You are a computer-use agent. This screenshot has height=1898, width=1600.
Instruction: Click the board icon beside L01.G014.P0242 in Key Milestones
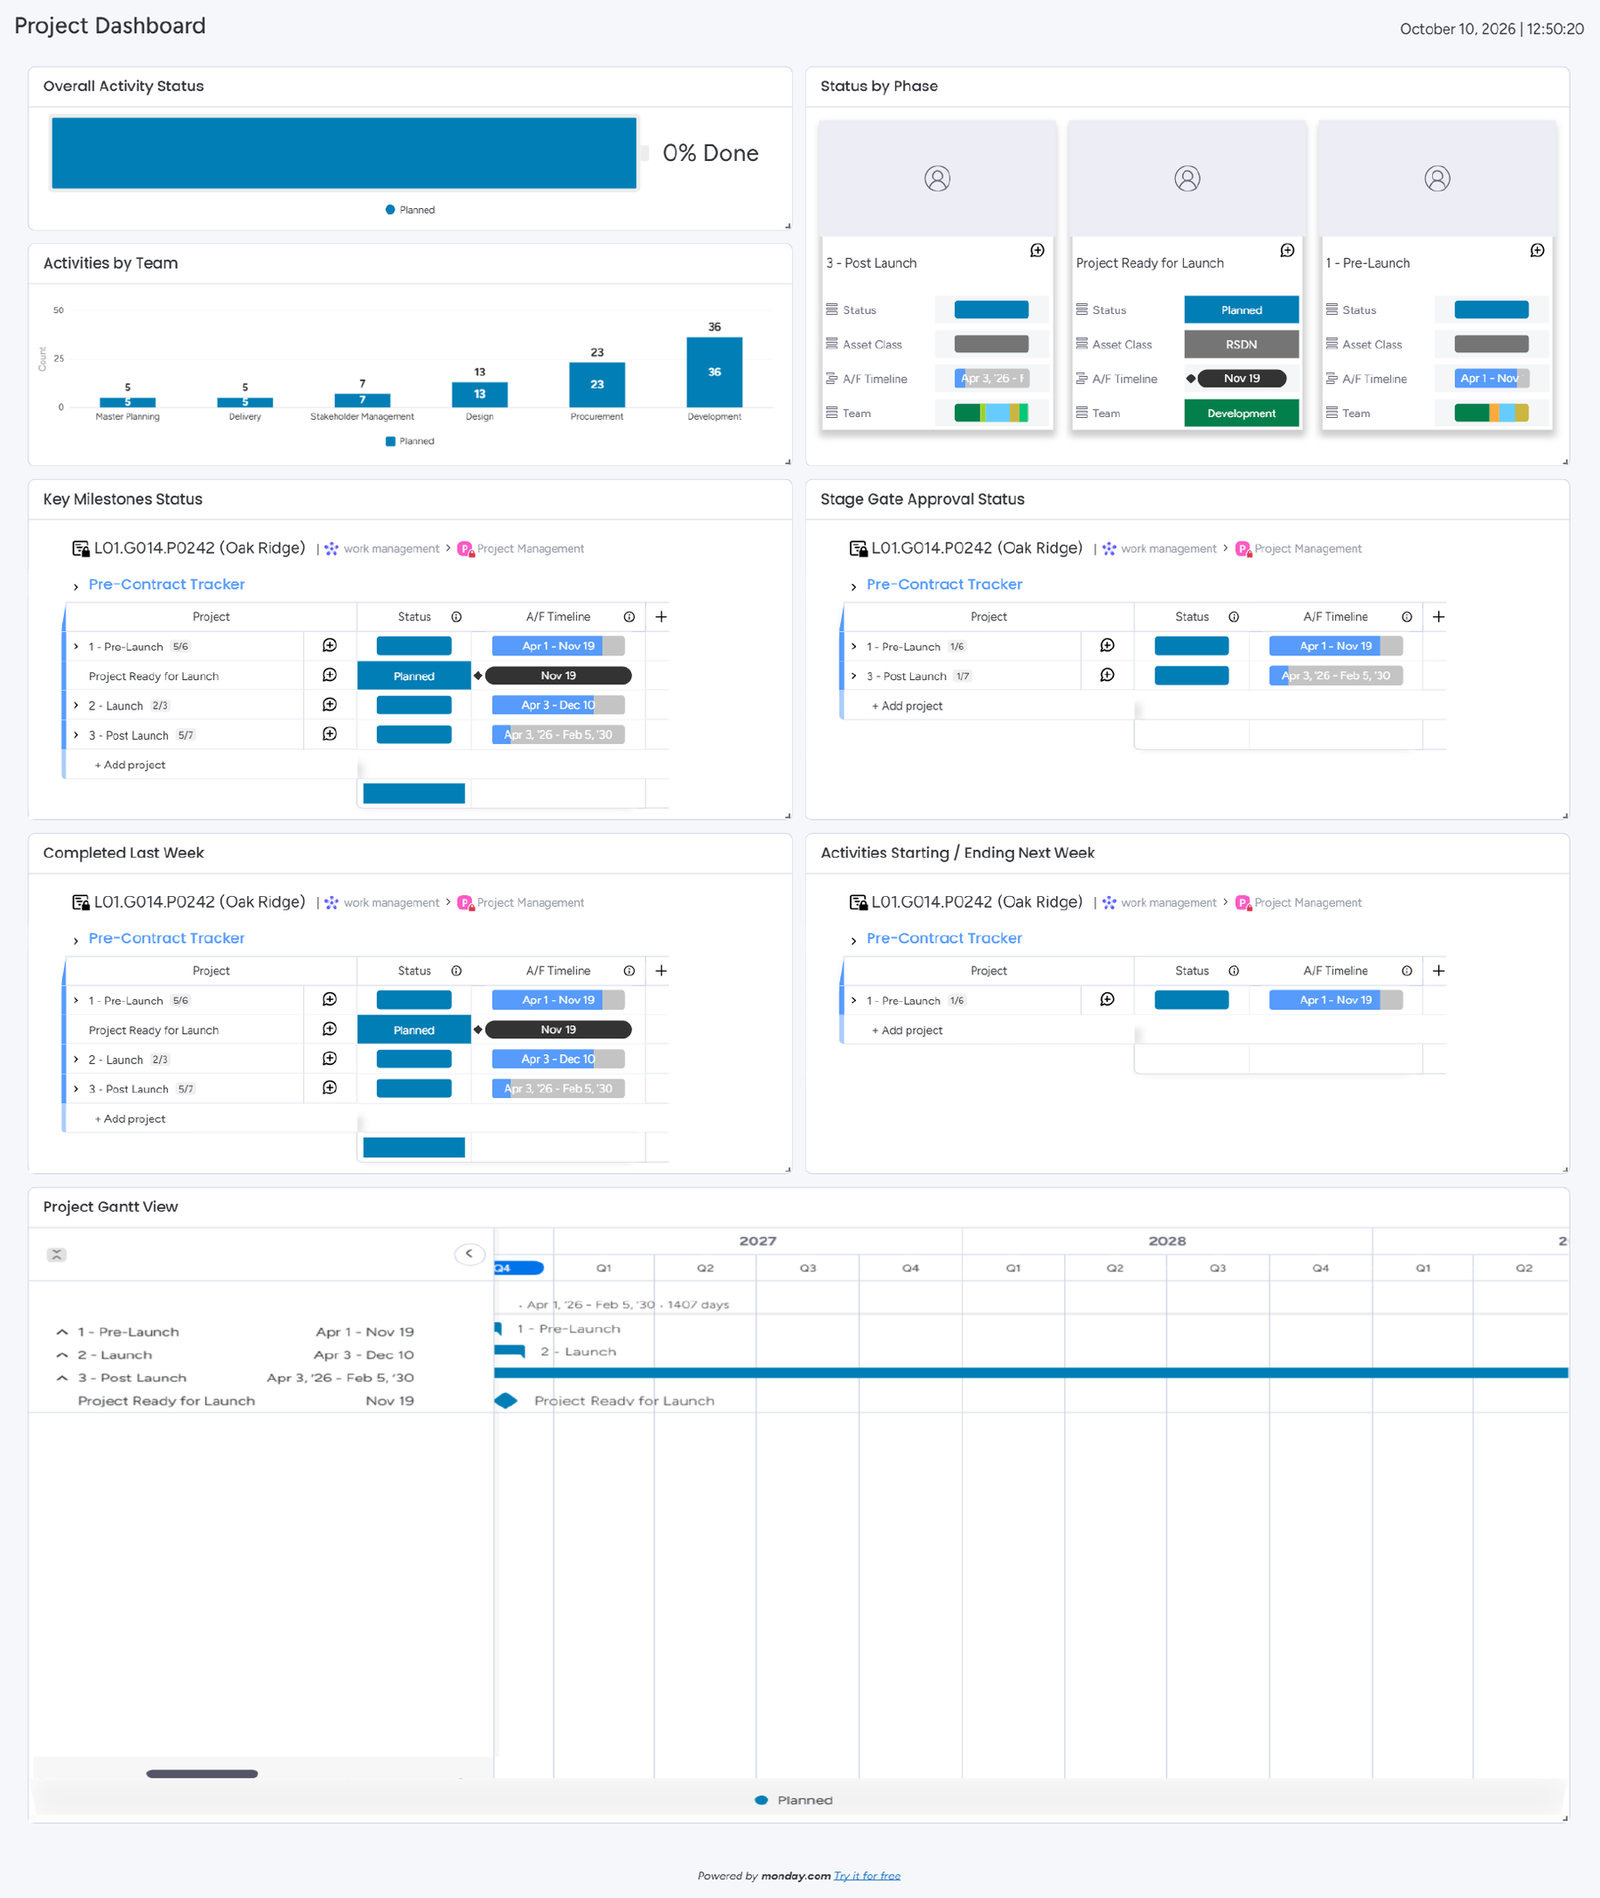[x=81, y=548]
